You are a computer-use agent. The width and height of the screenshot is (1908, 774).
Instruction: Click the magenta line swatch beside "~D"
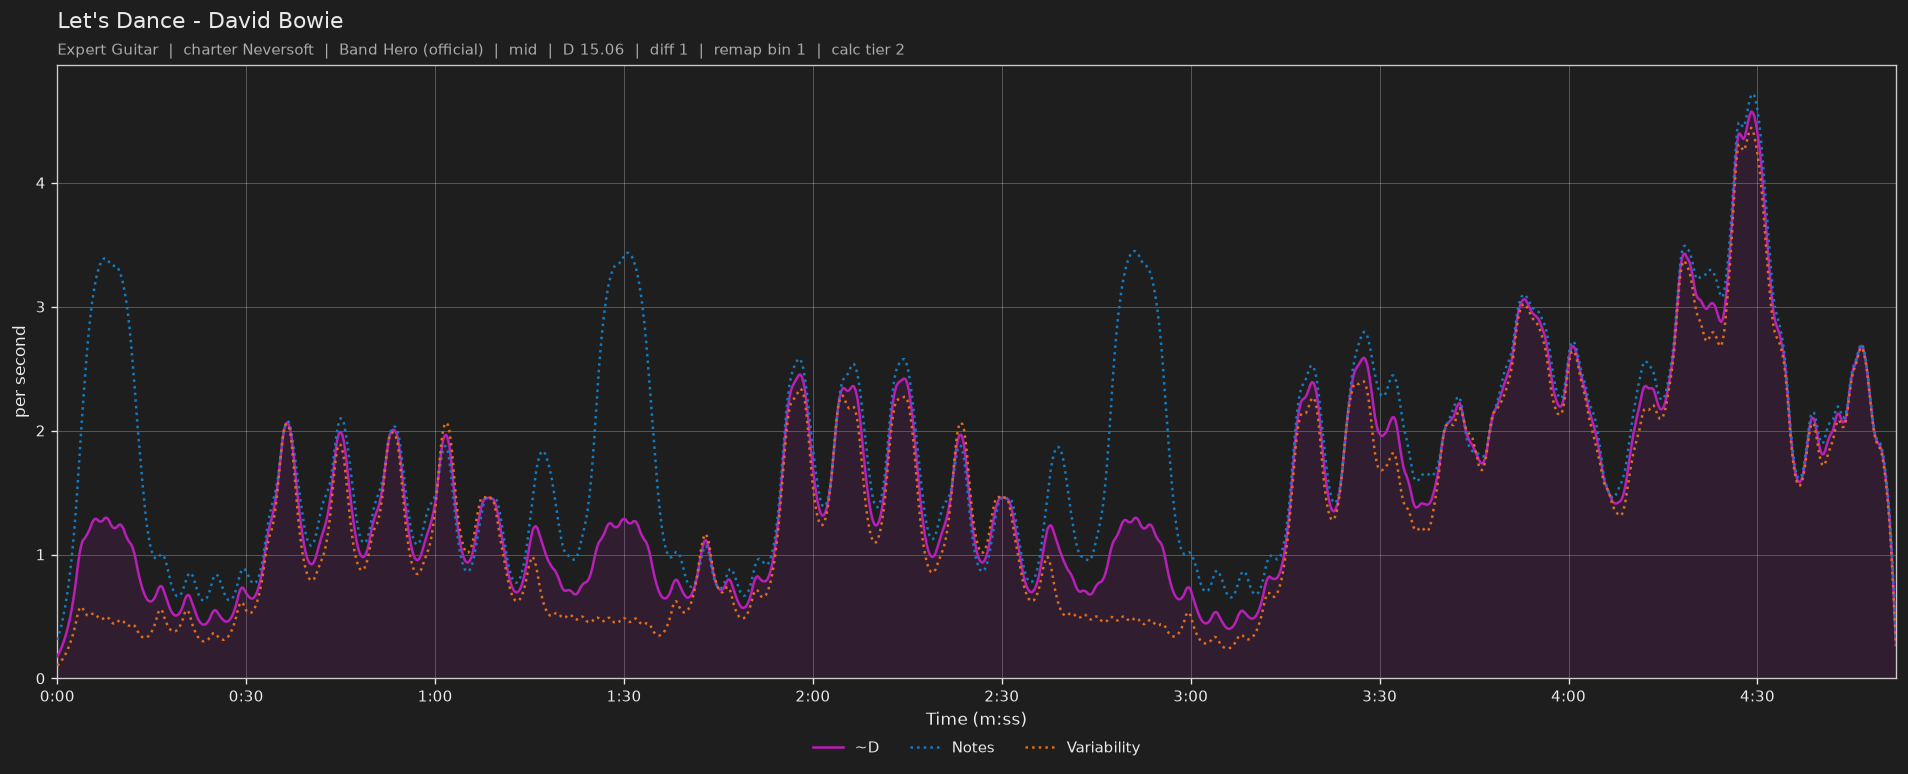point(829,748)
